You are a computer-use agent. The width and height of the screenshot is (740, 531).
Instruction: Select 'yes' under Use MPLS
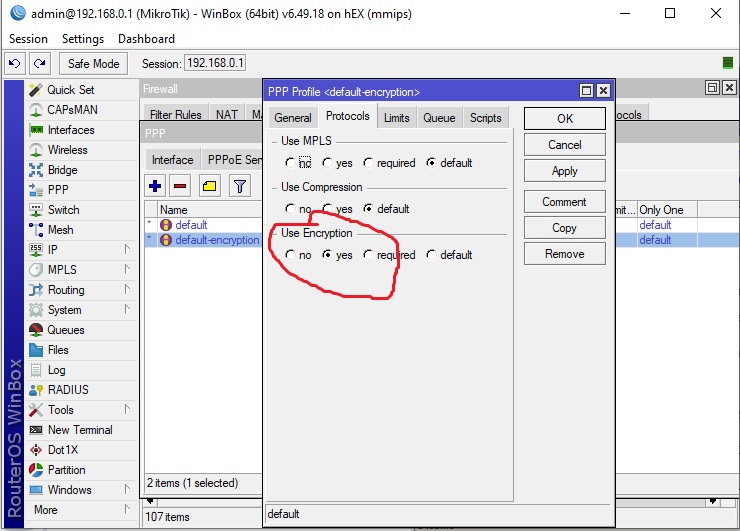337,163
